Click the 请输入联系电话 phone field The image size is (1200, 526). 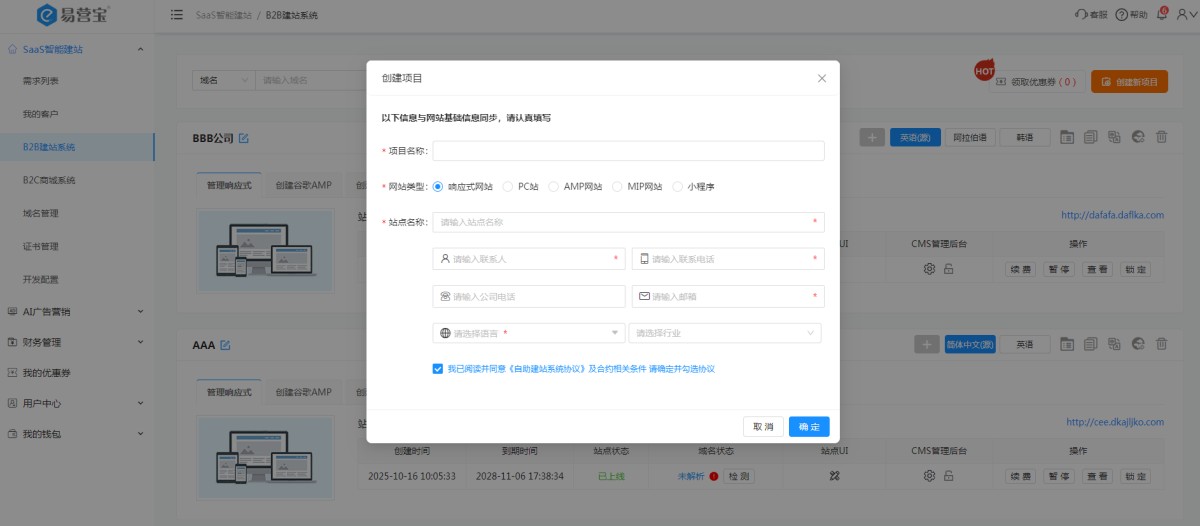point(728,259)
